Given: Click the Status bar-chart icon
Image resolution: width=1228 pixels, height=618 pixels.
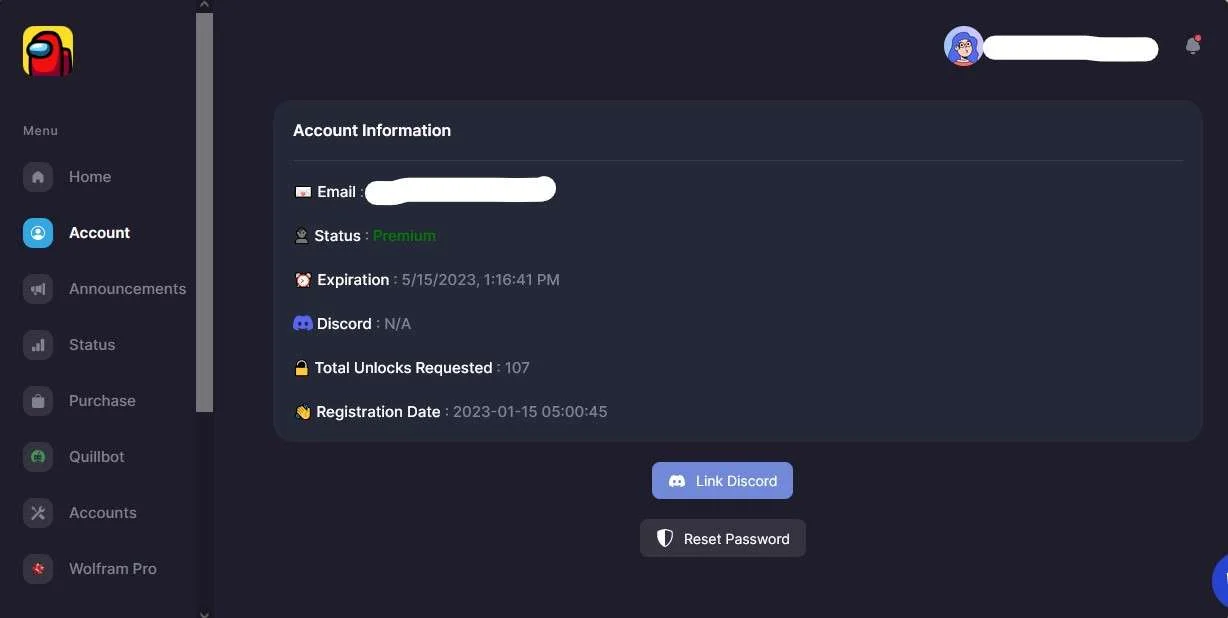Looking at the screenshot, I should tap(38, 345).
